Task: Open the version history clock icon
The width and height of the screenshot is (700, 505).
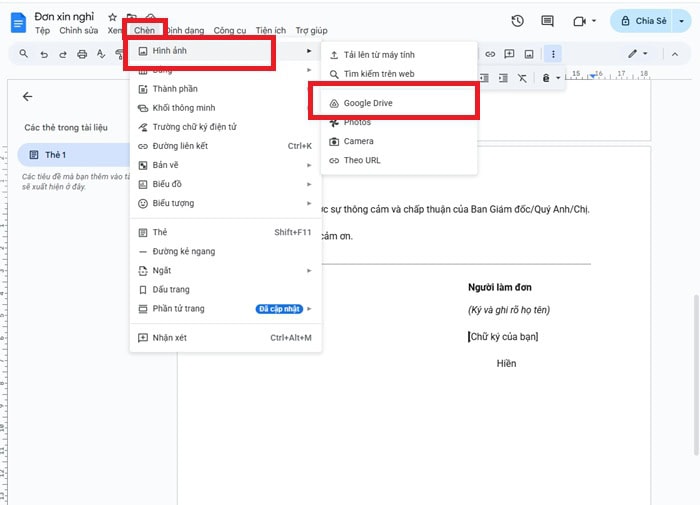Action: 517,21
